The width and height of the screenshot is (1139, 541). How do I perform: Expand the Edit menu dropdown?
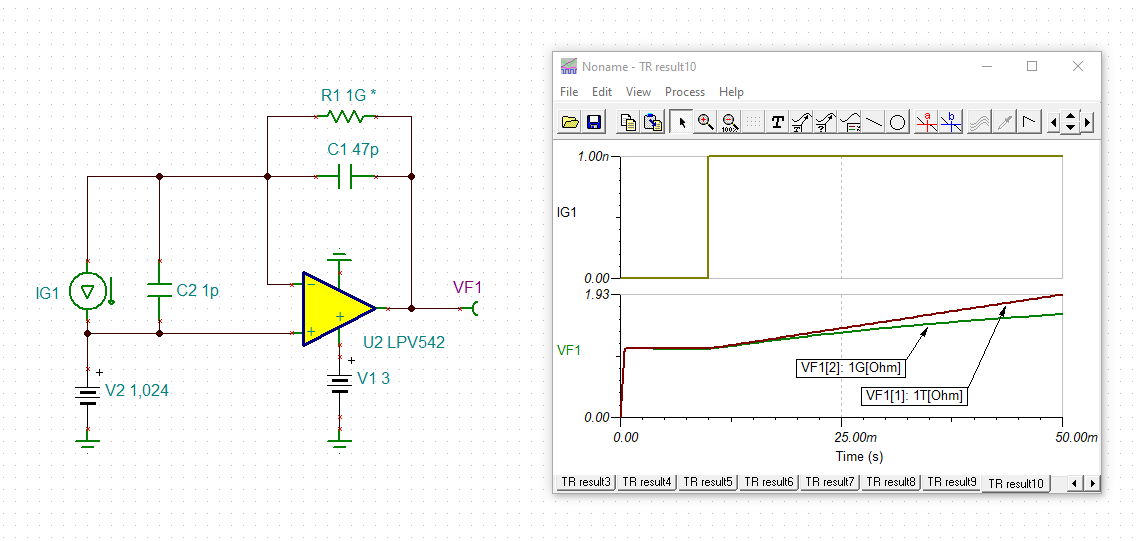click(x=601, y=91)
